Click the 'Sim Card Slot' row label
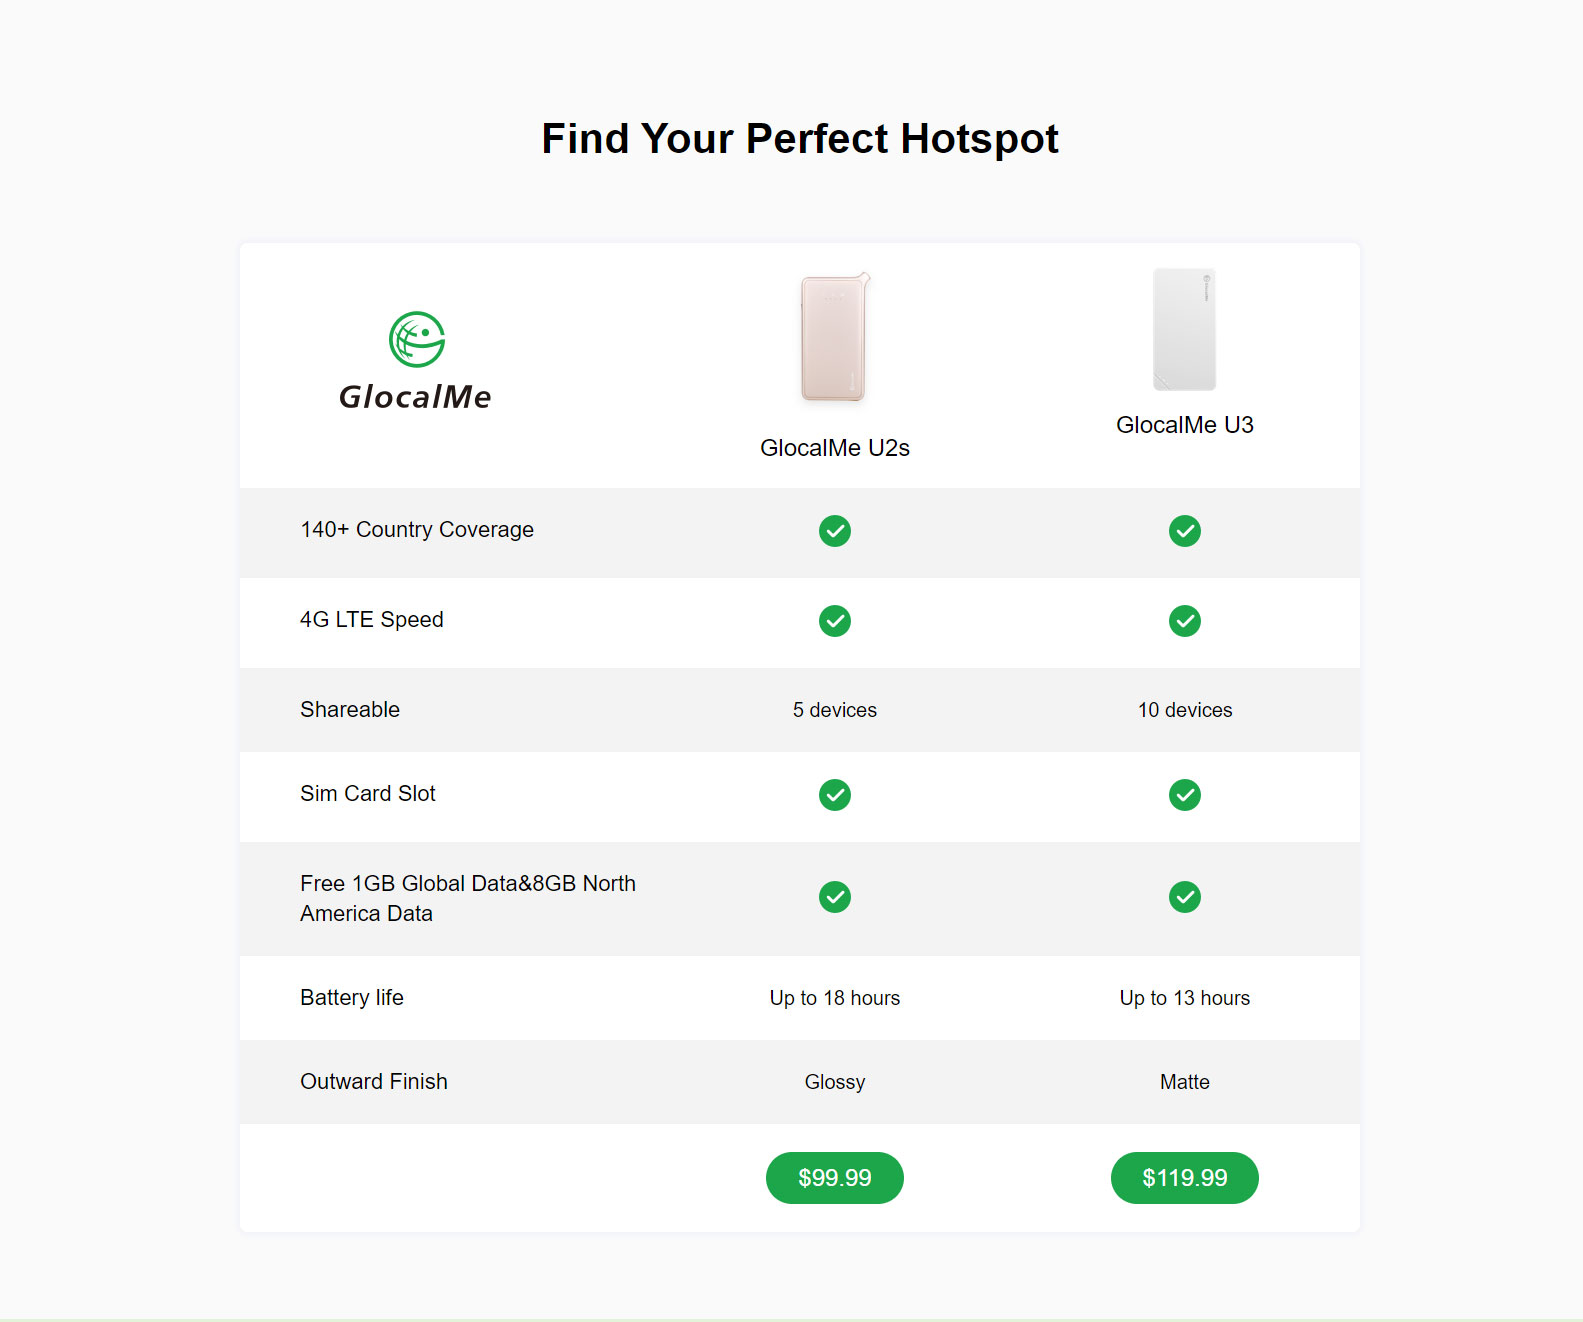1583x1322 pixels. pyautogui.click(x=368, y=794)
